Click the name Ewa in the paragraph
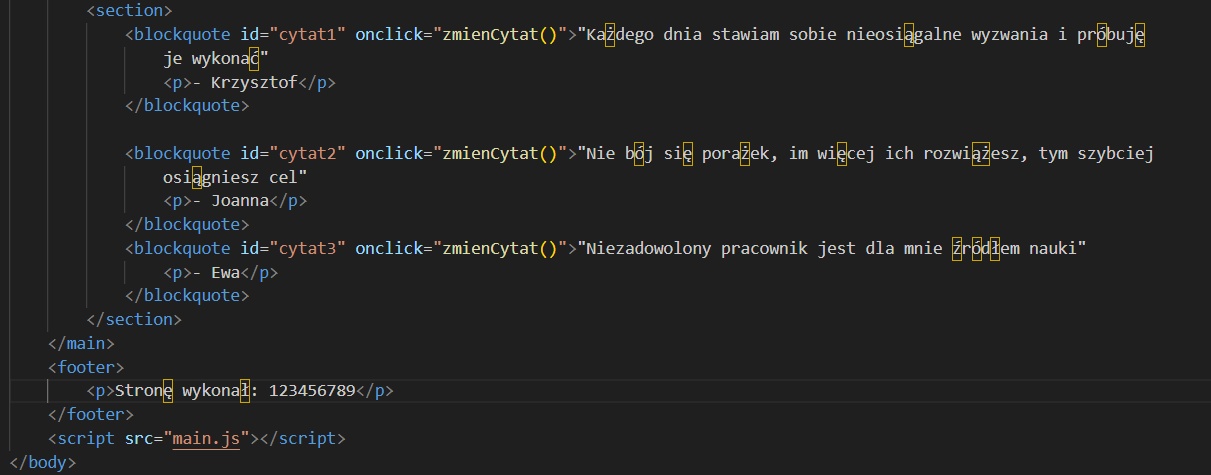Image resolution: width=1211 pixels, height=475 pixels. 226,272
